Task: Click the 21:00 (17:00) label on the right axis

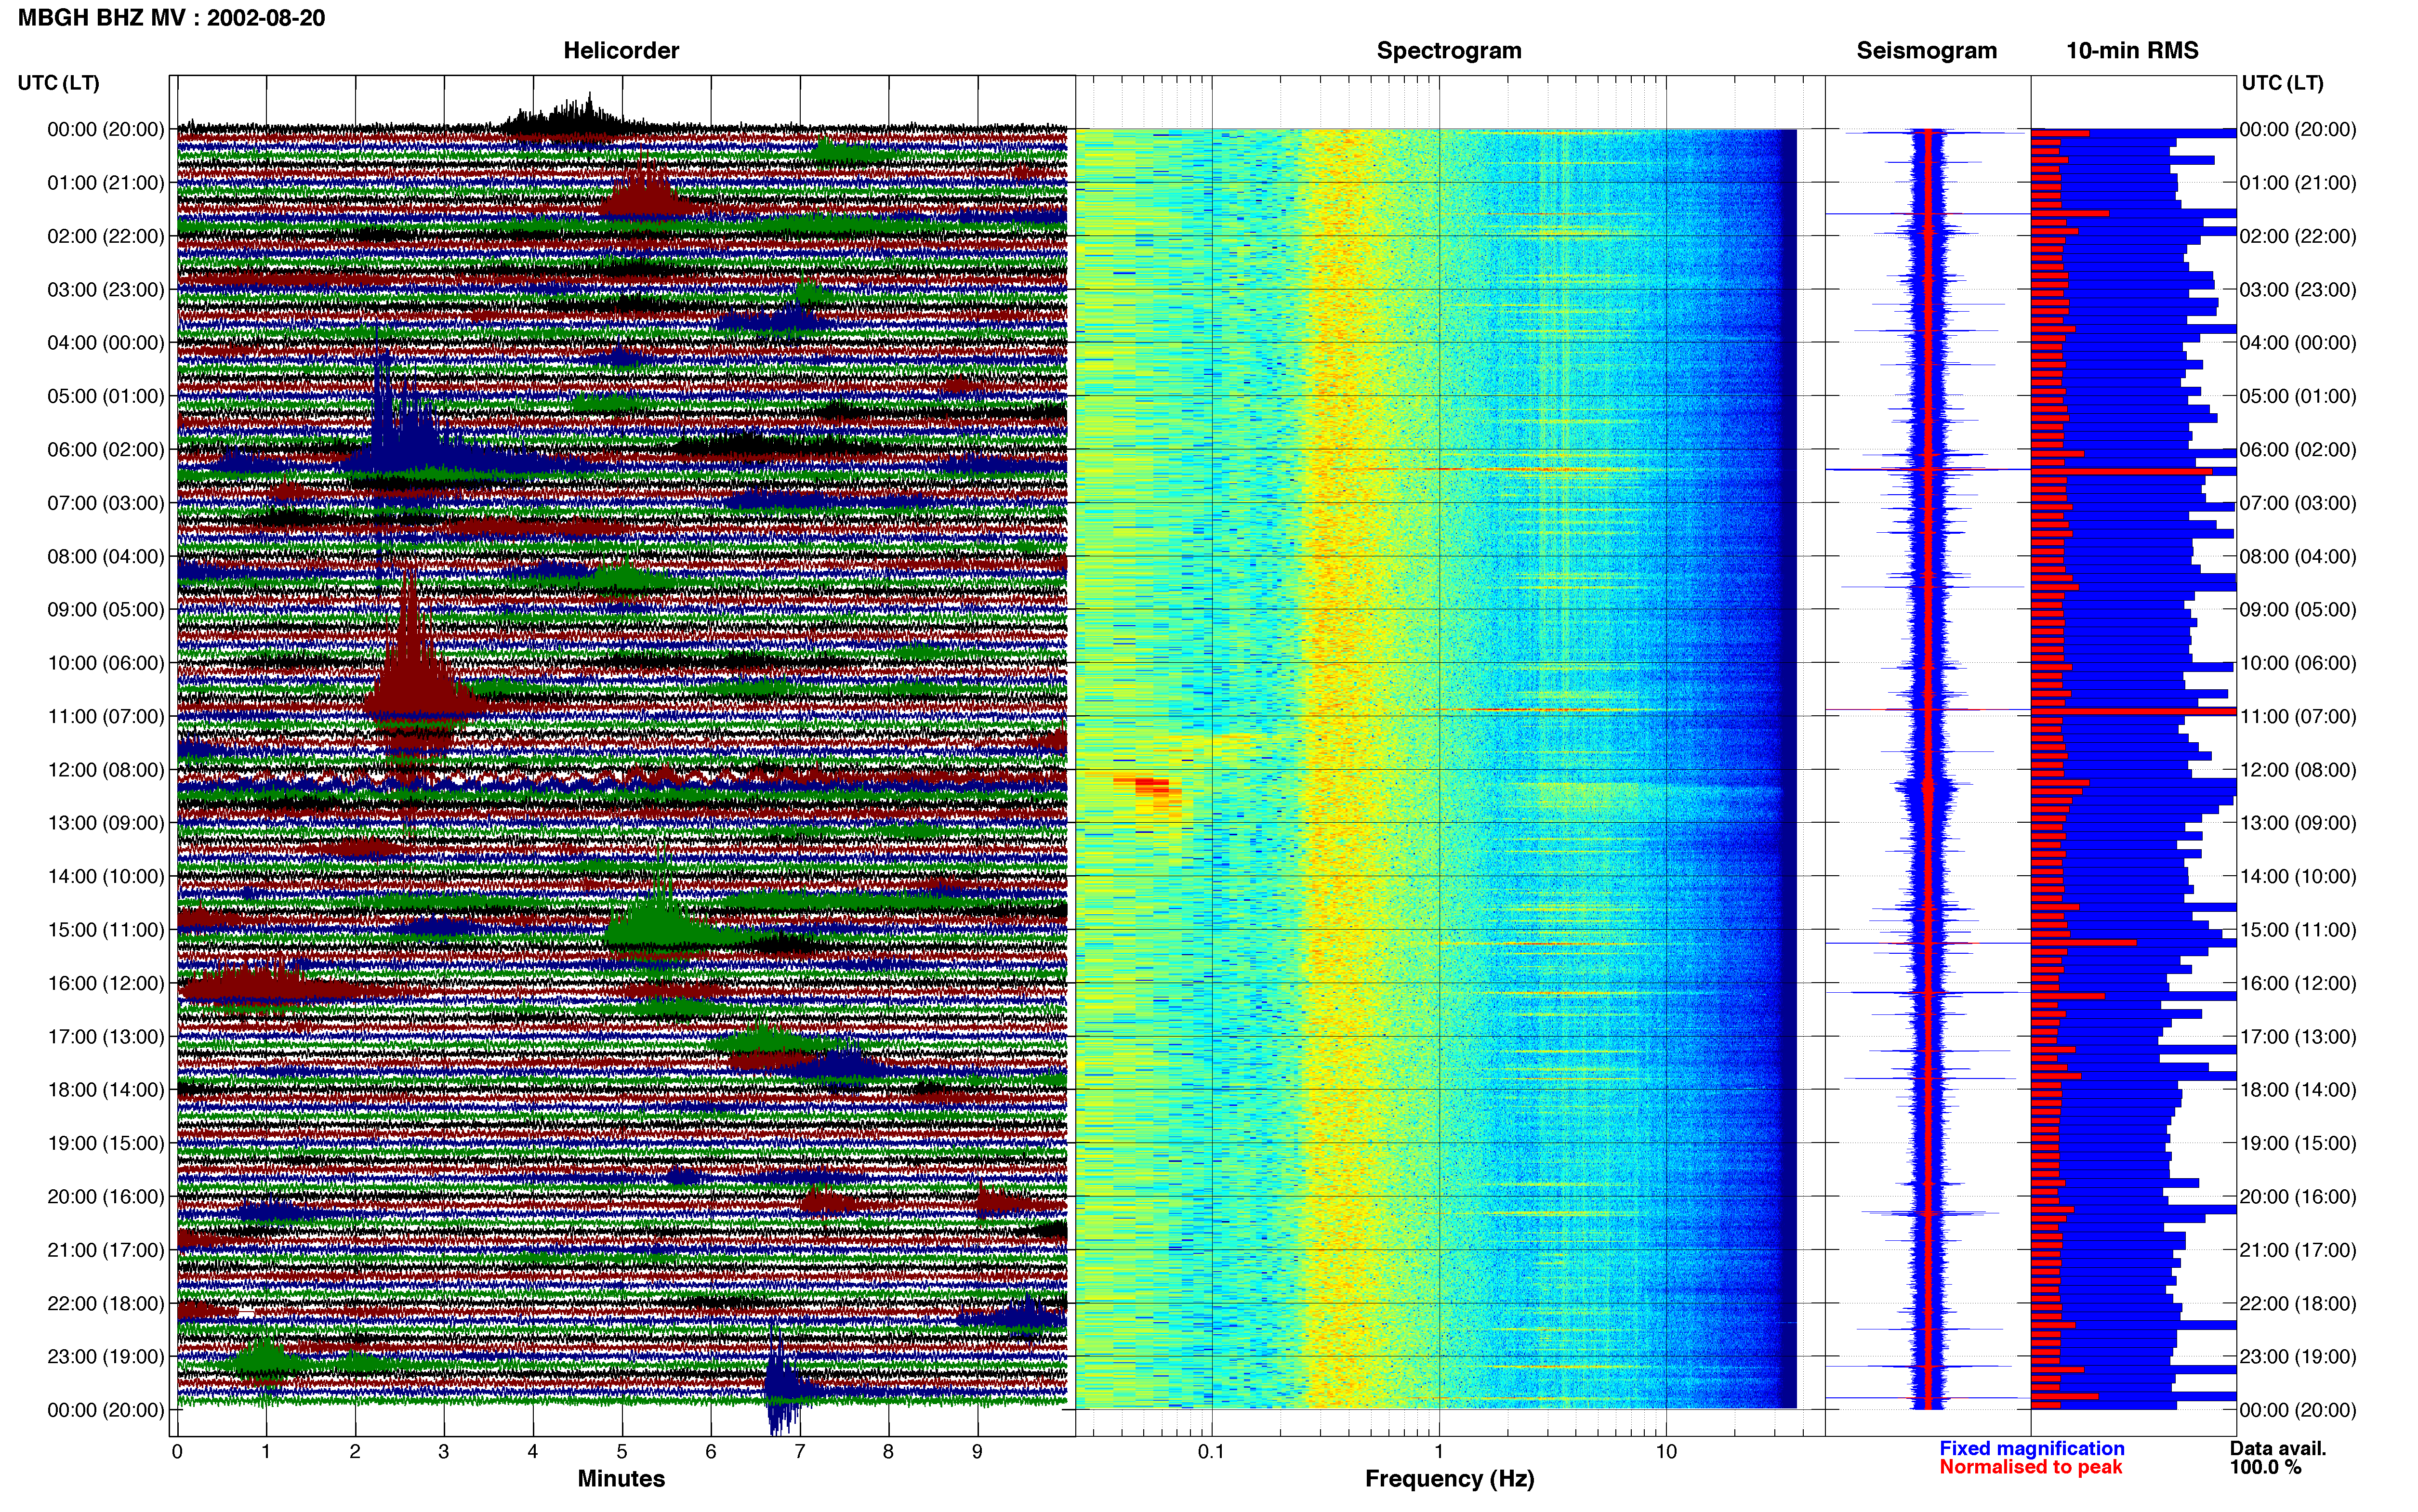Action: tap(2298, 1250)
